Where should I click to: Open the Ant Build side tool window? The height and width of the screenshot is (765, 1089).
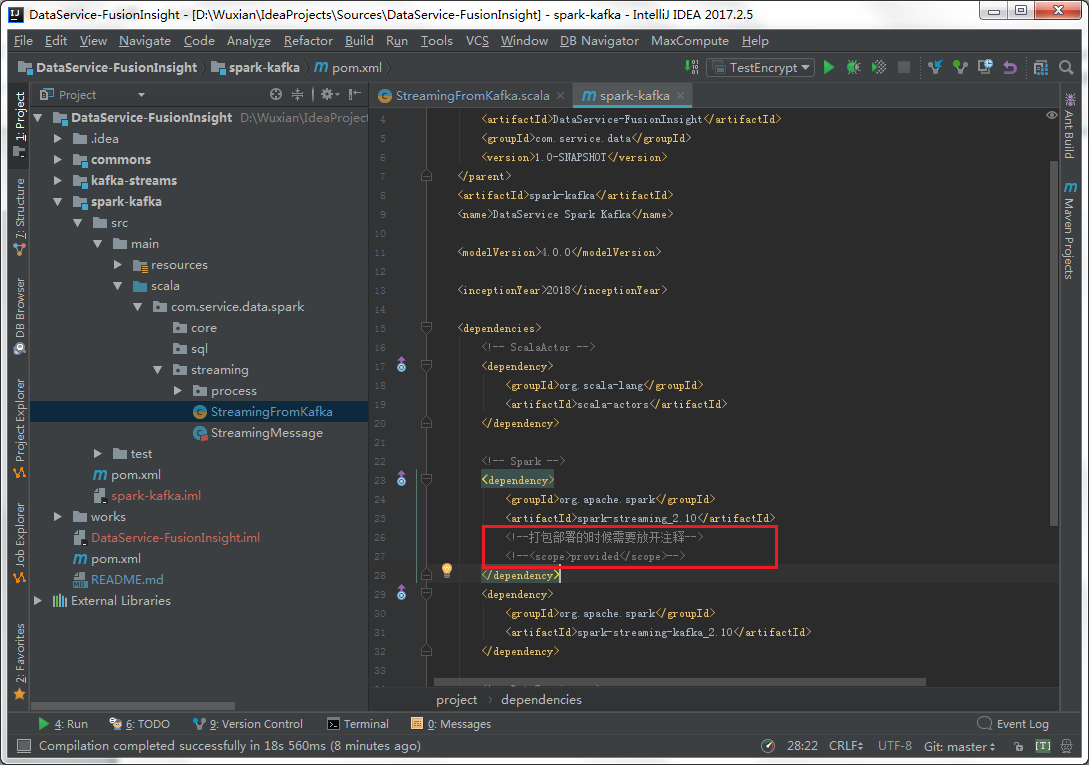click(1070, 126)
